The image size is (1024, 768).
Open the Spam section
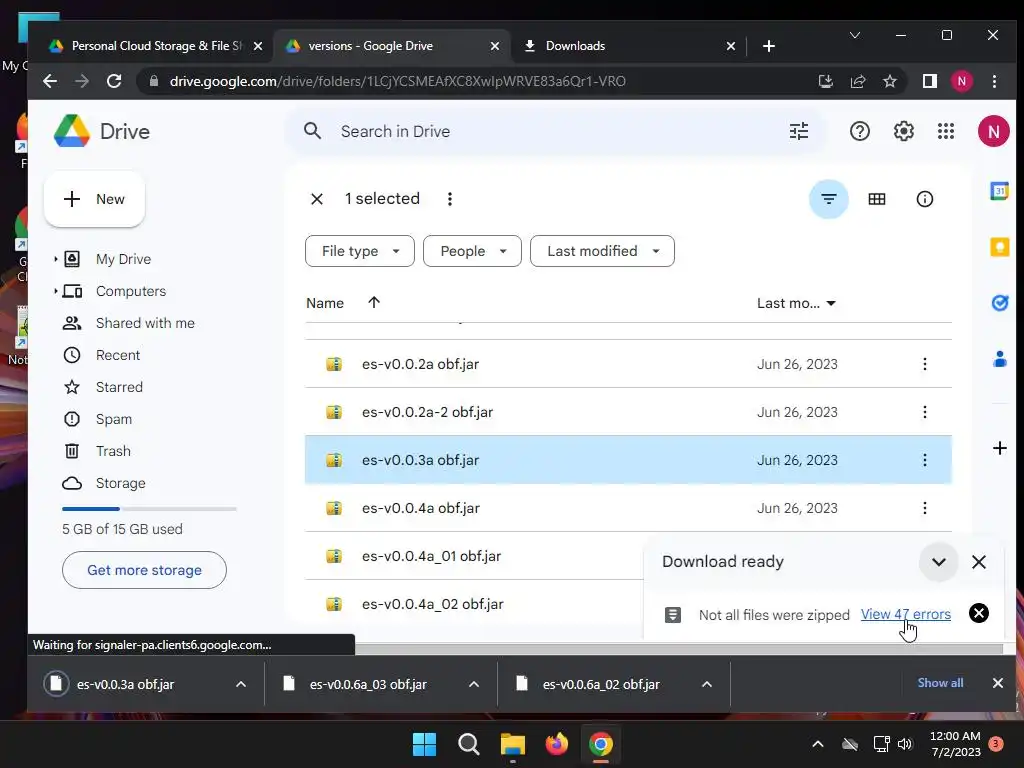point(114,419)
